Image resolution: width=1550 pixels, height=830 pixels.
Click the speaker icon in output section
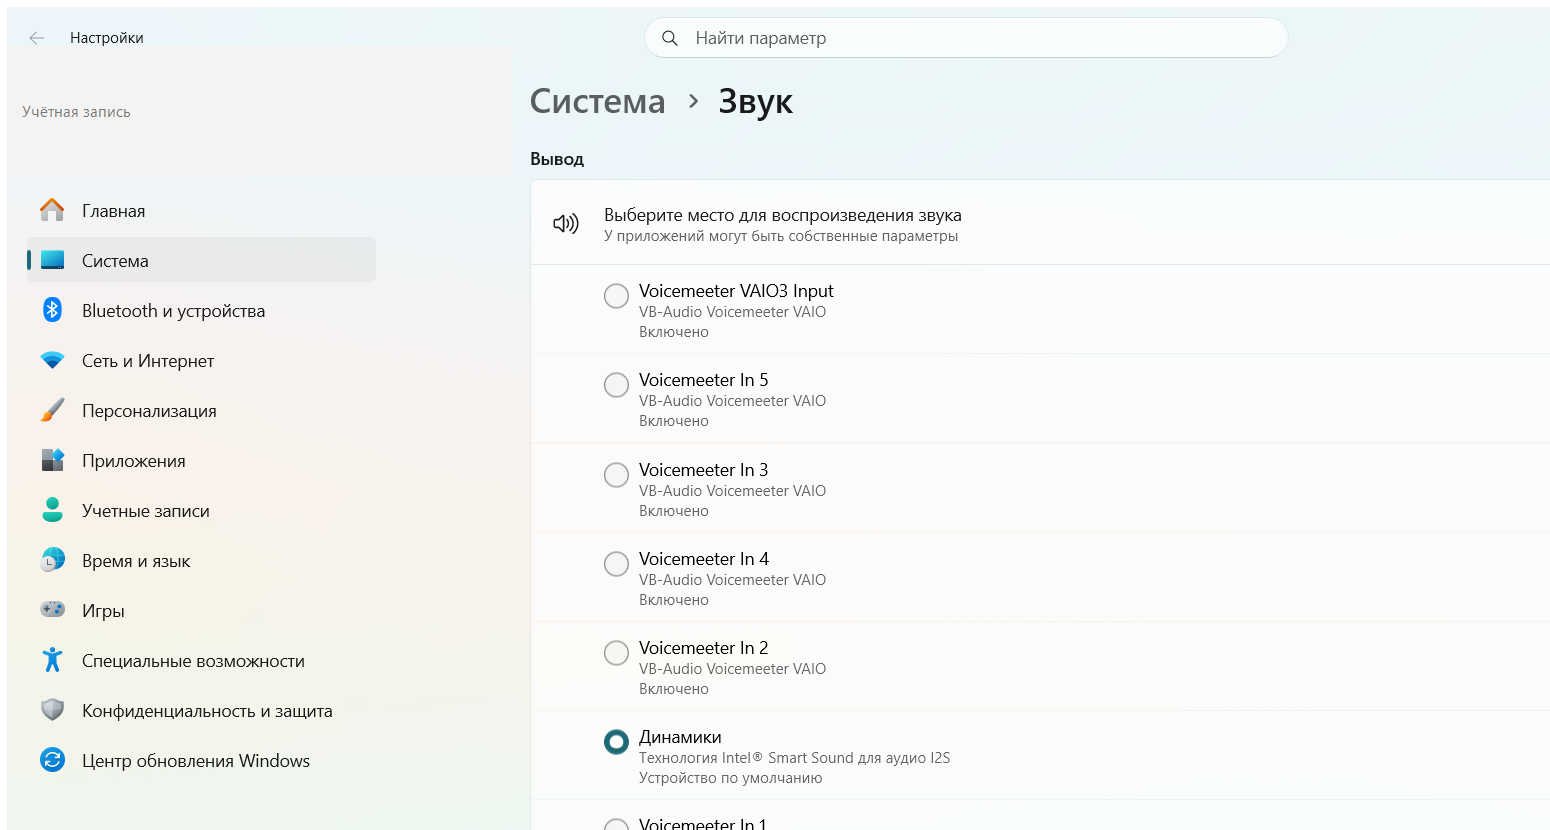tap(566, 224)
